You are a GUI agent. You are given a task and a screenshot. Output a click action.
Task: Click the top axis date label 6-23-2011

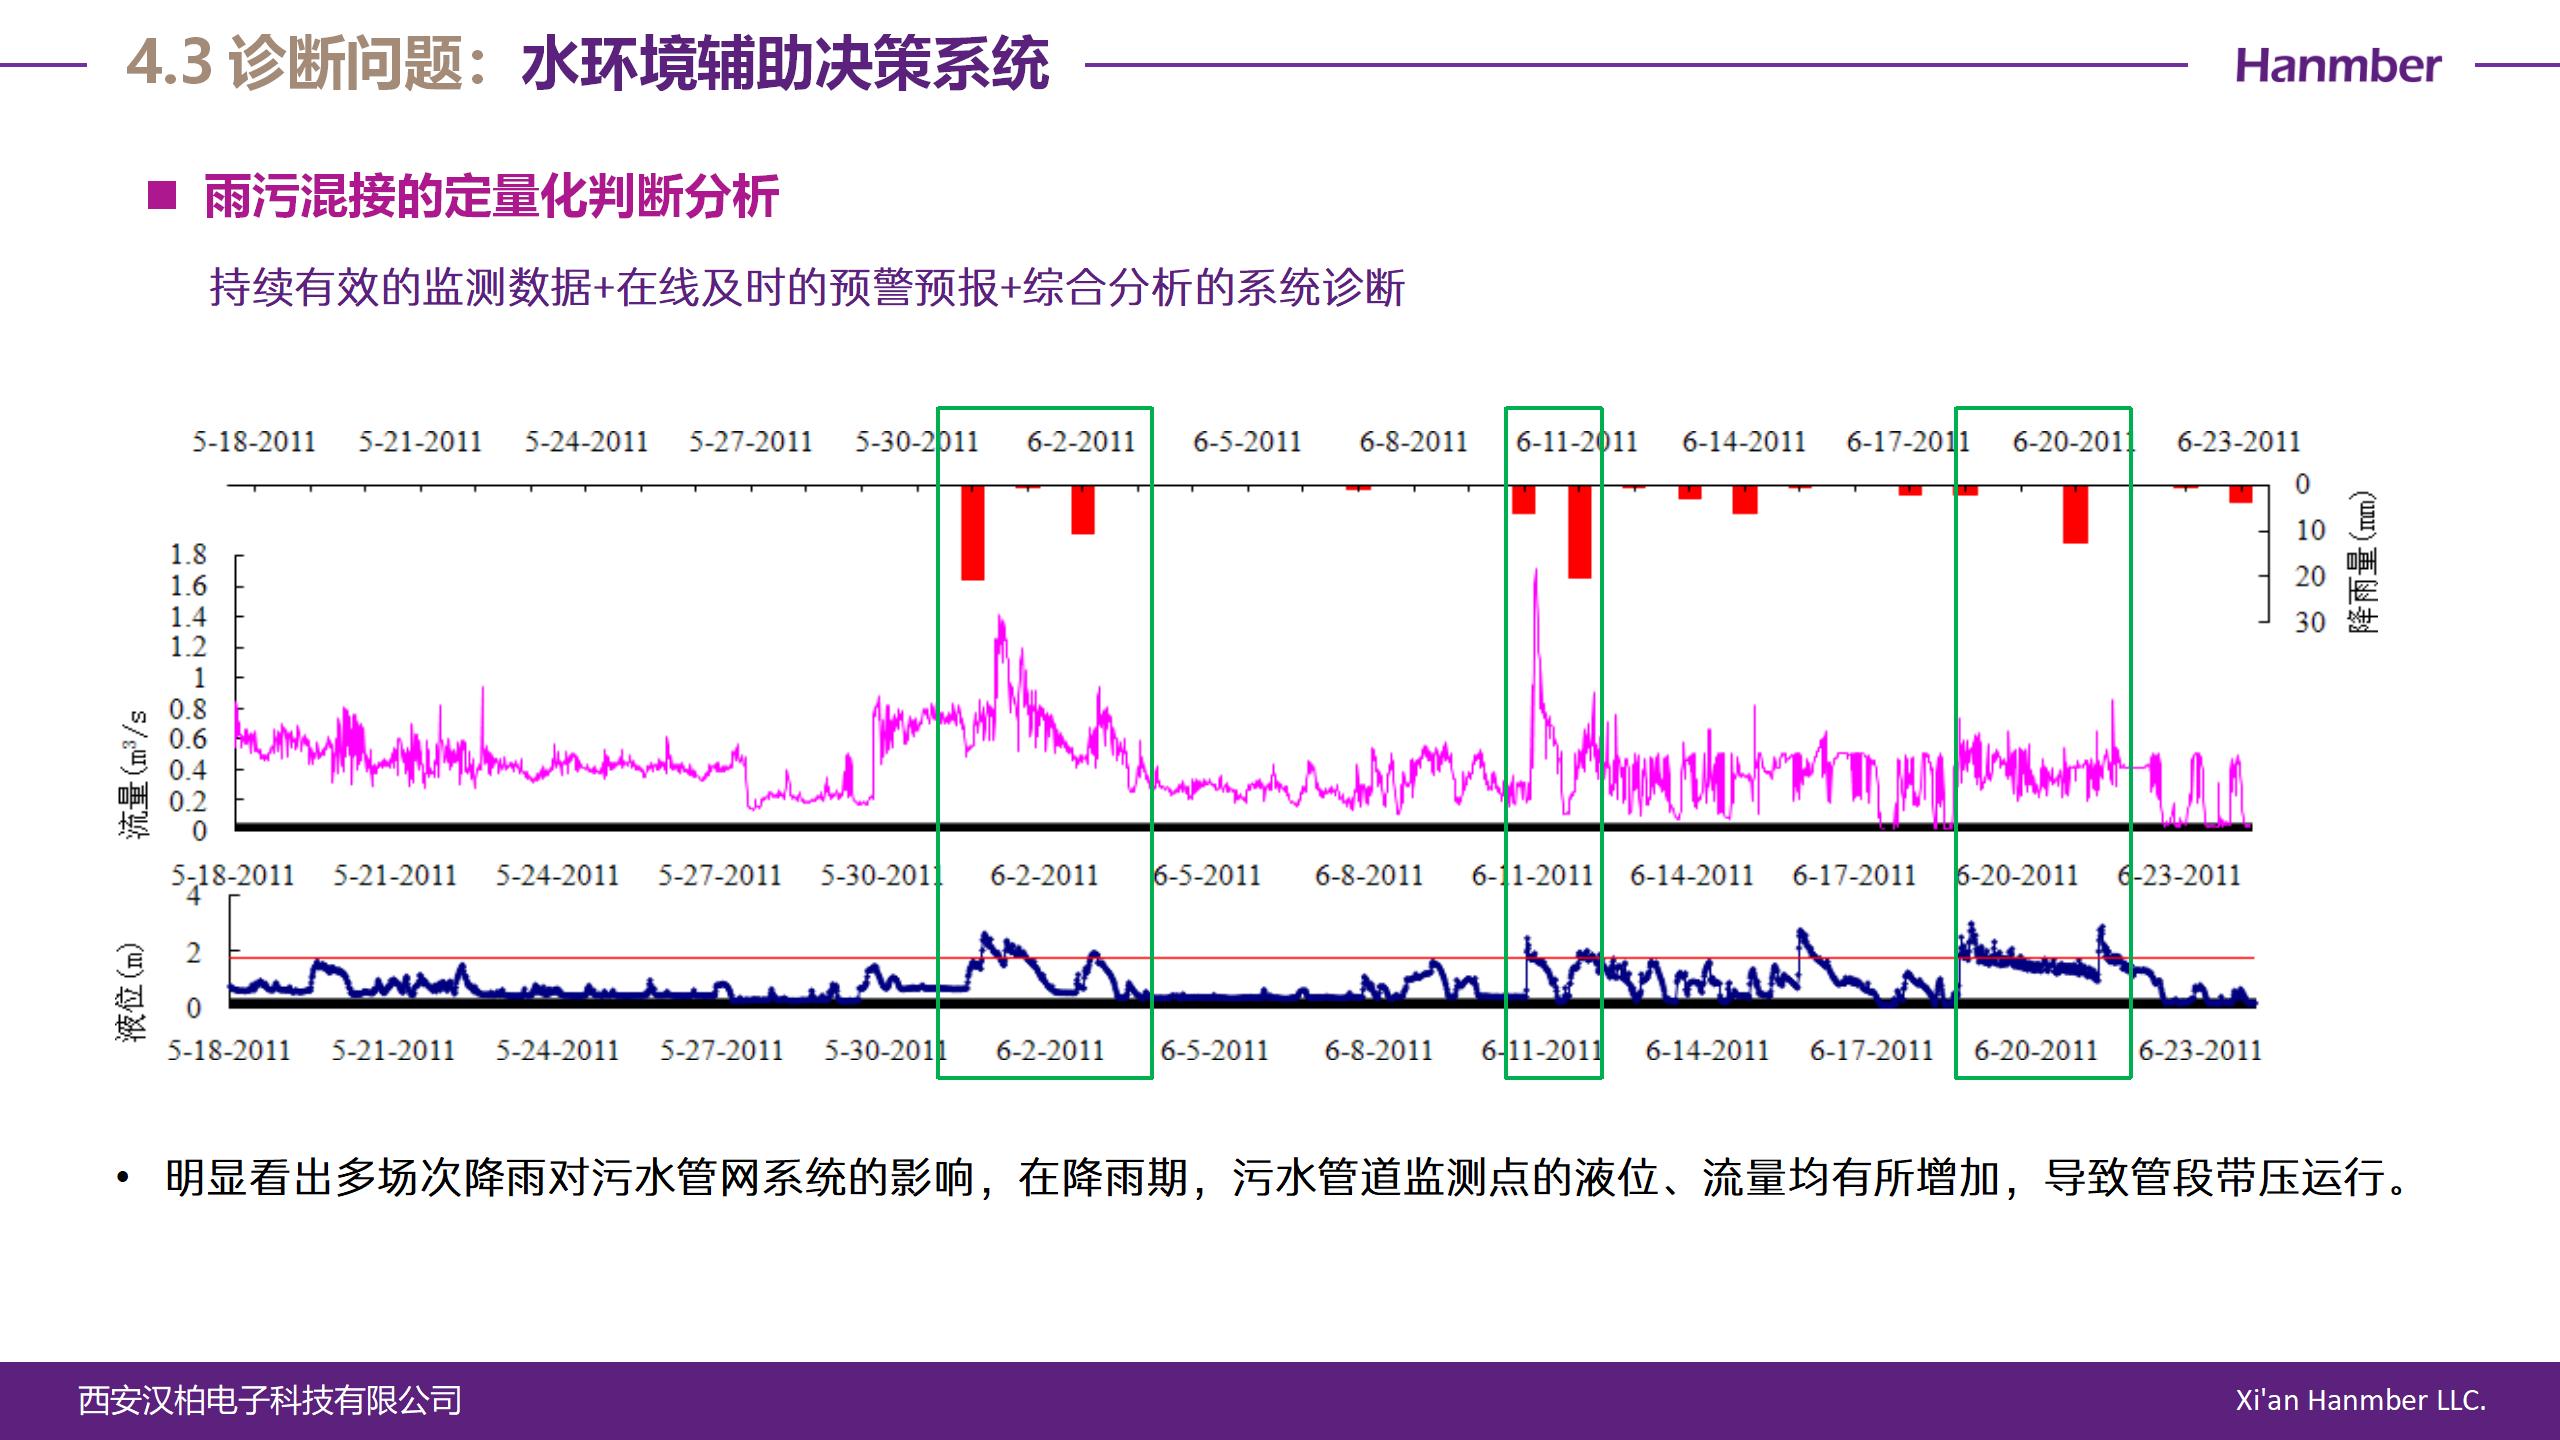click(2239, 442)
